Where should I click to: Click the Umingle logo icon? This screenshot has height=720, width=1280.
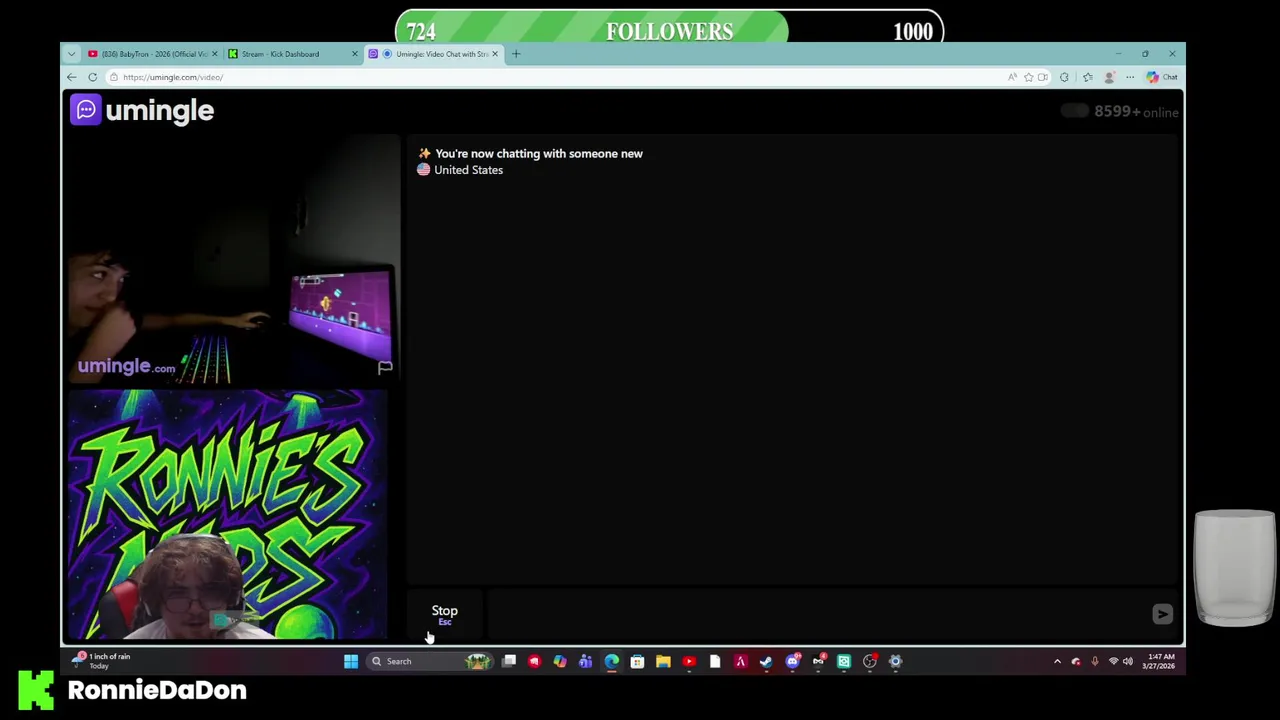(86, 110)
